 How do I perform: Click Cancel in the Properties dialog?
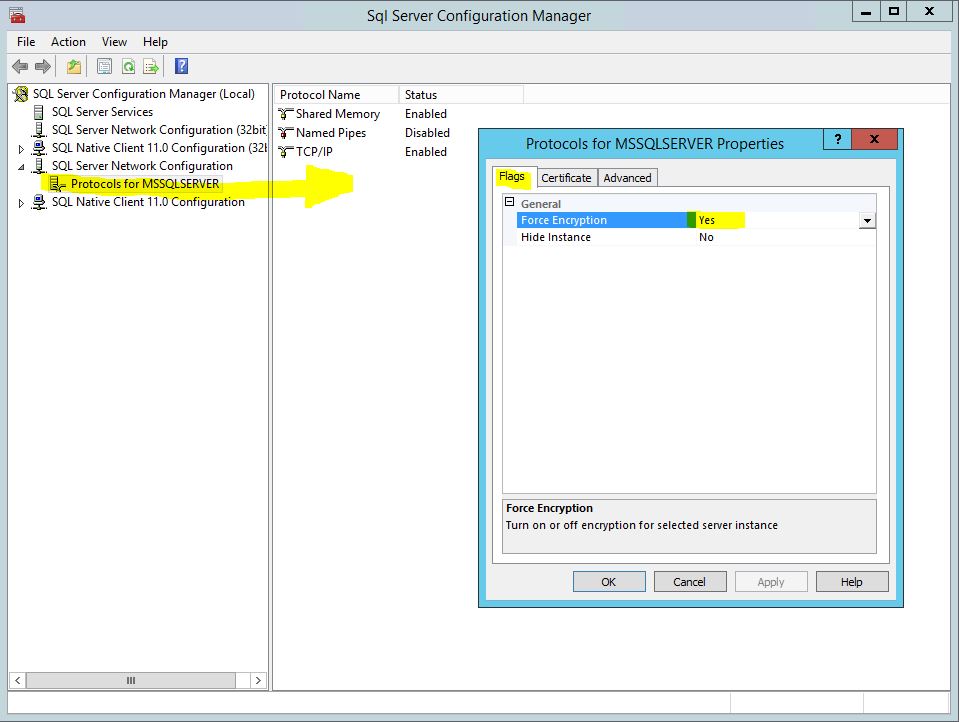[690, 582]
